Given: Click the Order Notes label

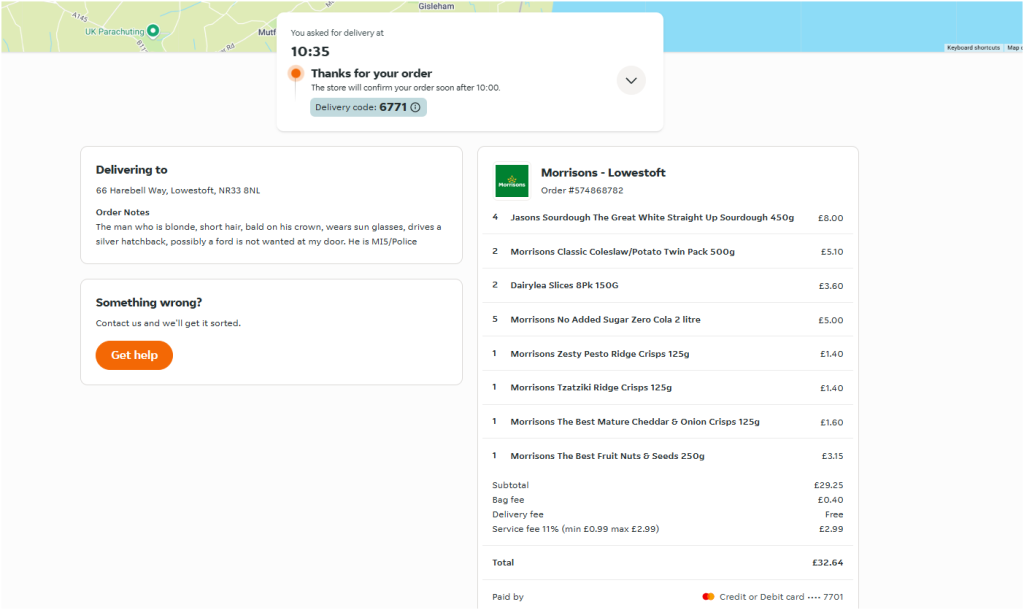Looking at the screenshot, I should 123,212.
